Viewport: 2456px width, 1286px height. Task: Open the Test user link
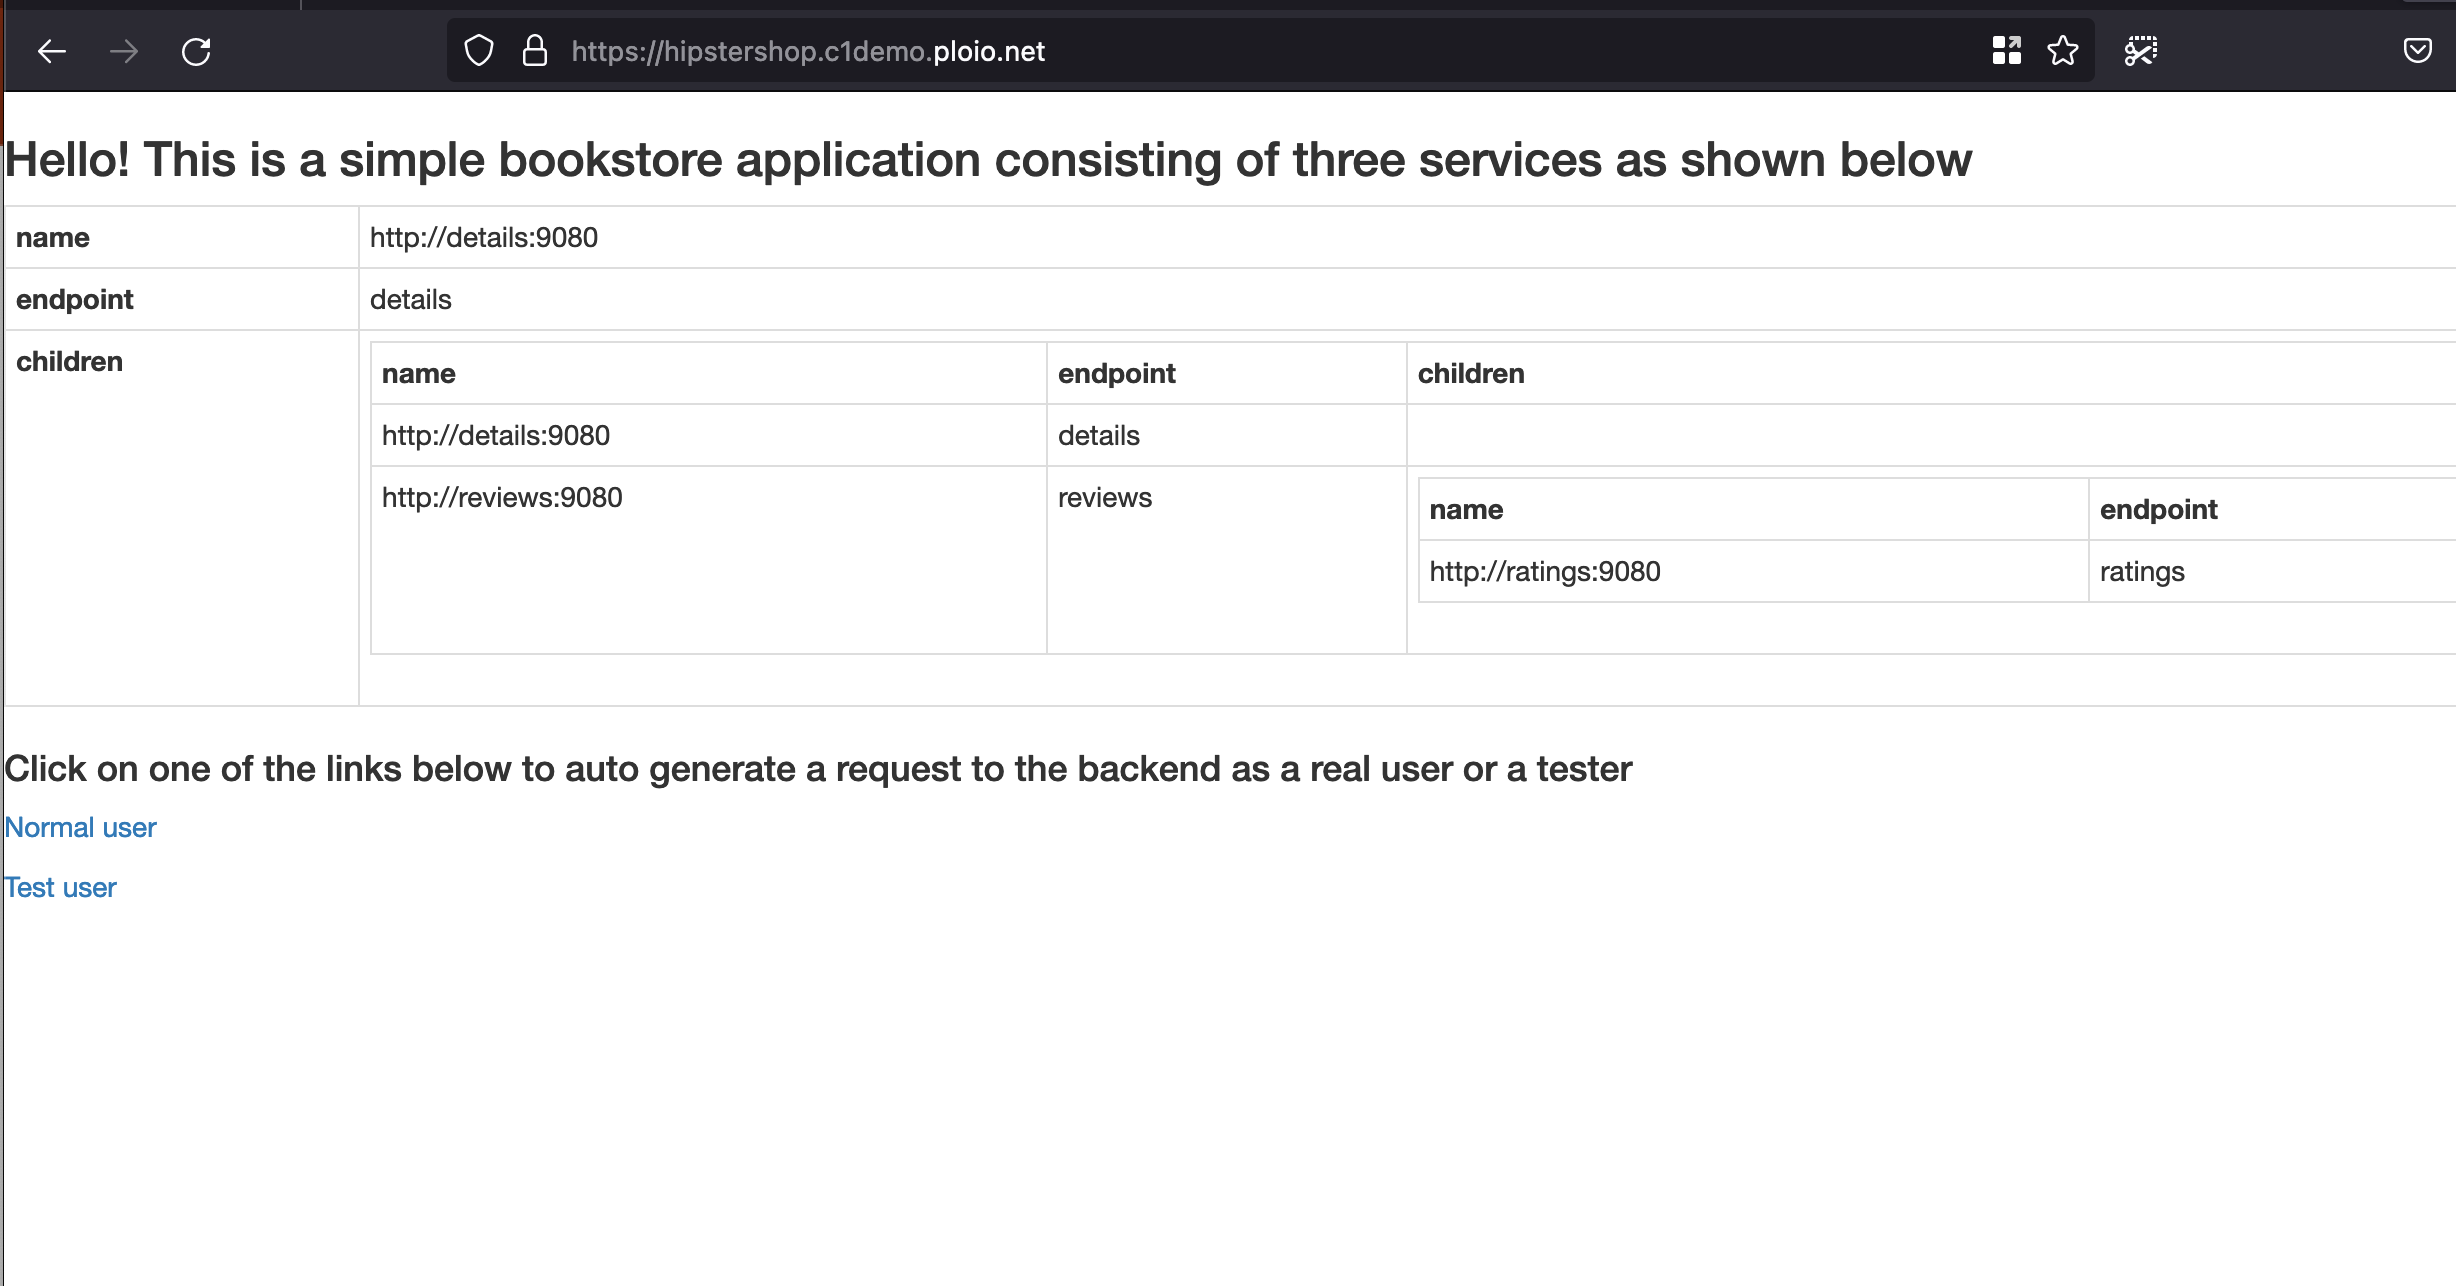(61, 888)
